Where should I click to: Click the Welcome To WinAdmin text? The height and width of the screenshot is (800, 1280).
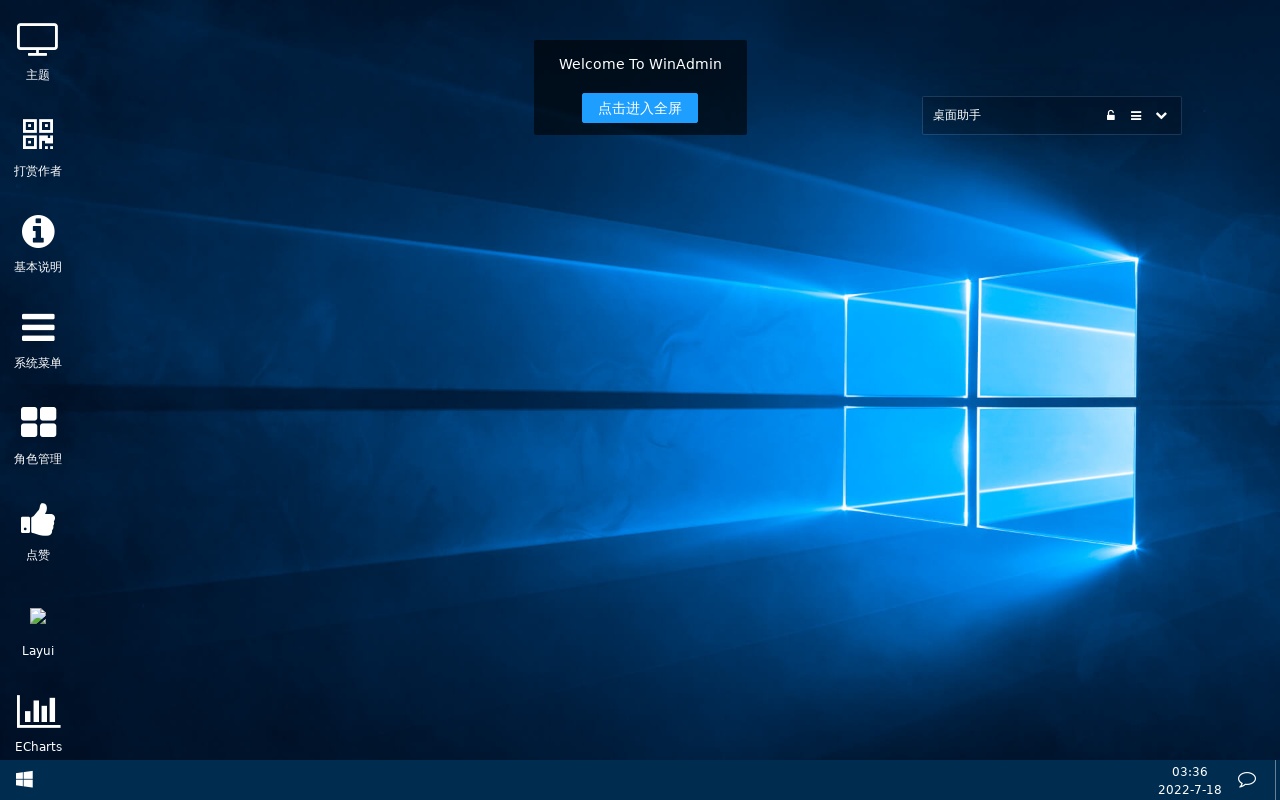640,64
